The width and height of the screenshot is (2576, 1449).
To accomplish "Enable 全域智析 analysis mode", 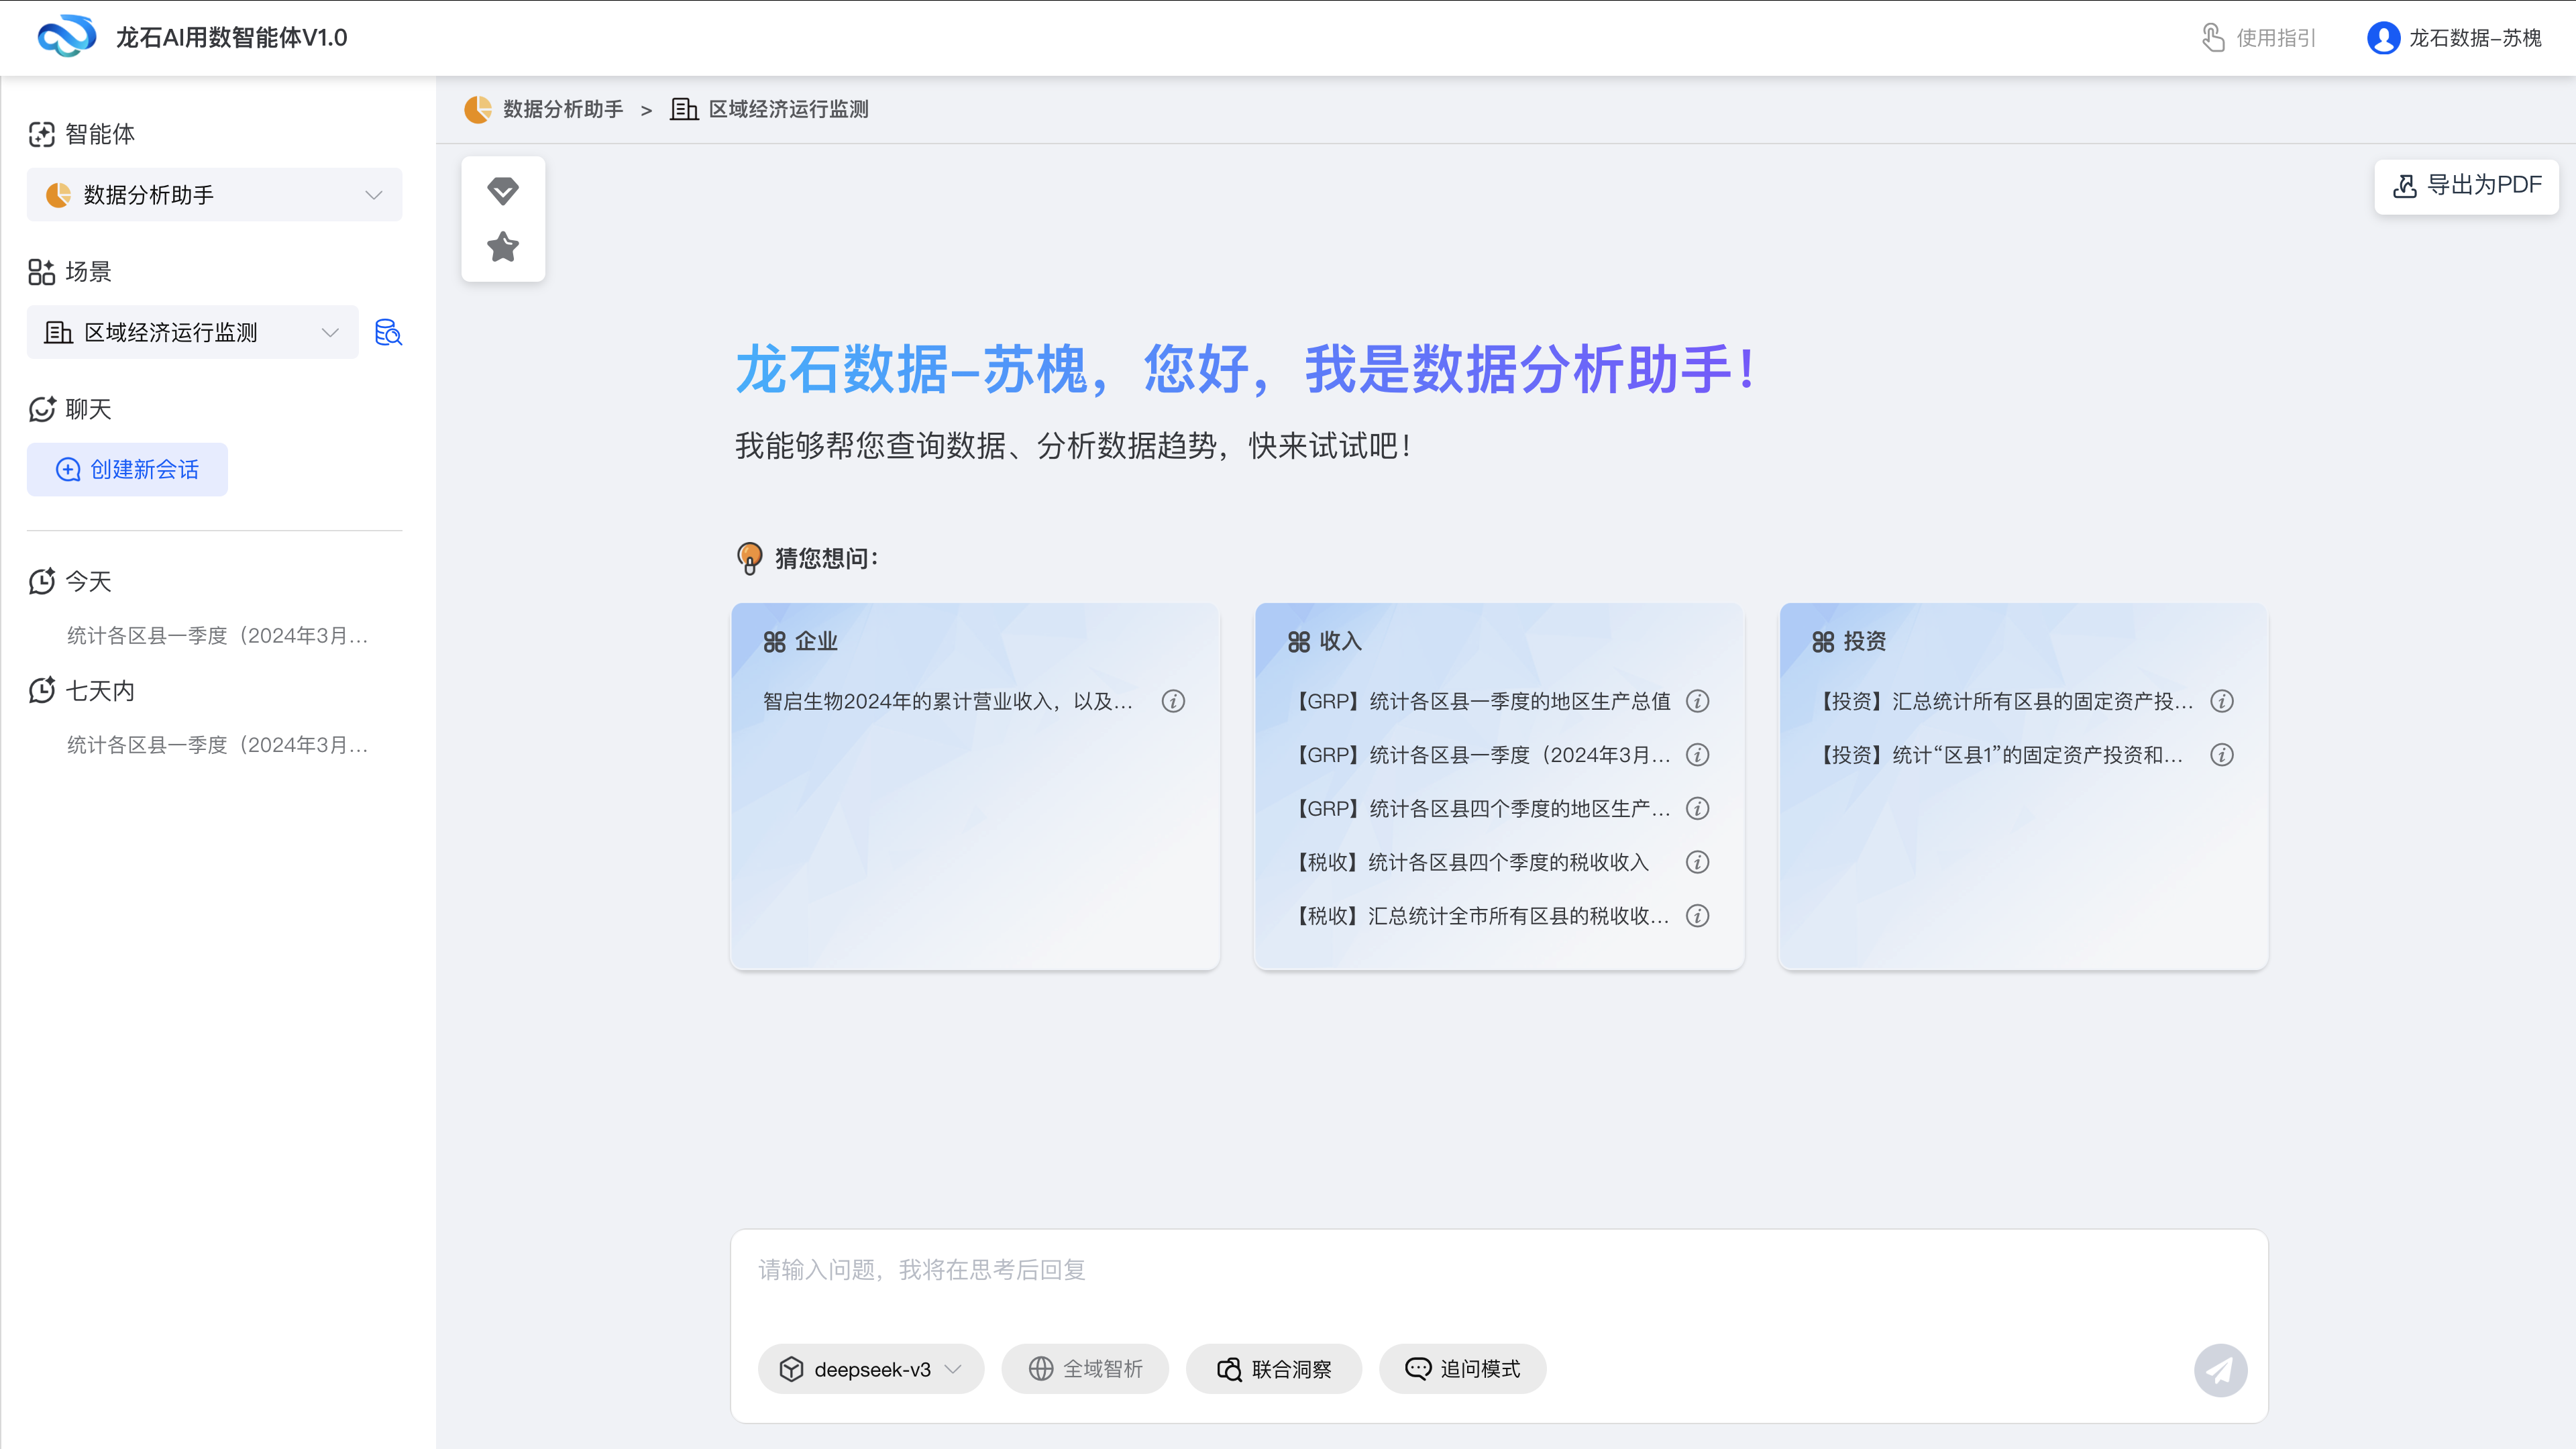I will pyautogui.click(x=1085, y=1368).
